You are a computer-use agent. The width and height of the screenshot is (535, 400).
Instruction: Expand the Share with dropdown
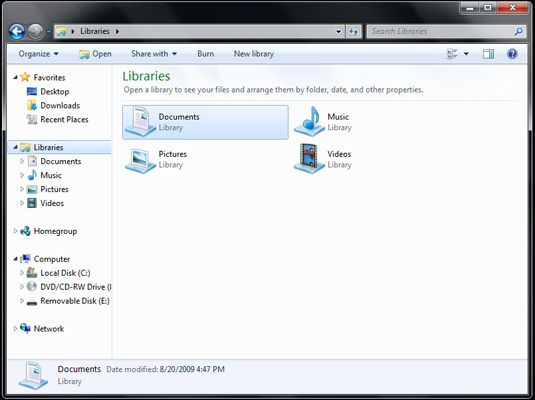[154, 54]
